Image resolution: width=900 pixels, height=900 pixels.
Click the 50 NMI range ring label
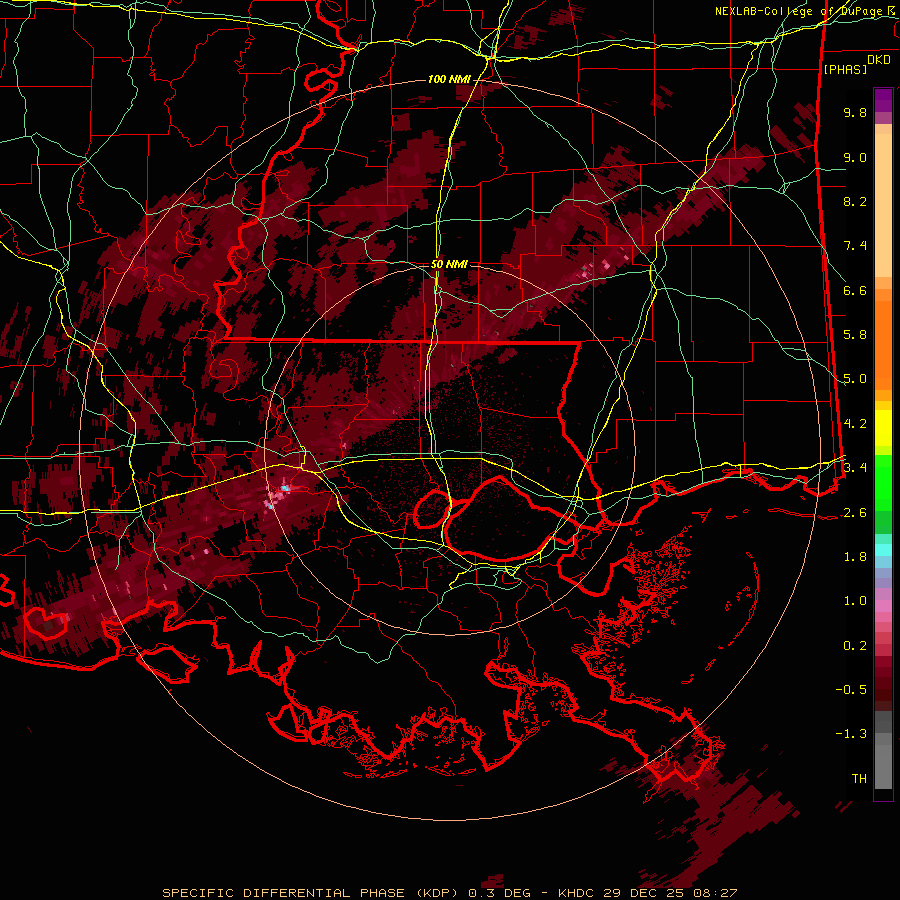pyautogui.click(x=449, y=264)
